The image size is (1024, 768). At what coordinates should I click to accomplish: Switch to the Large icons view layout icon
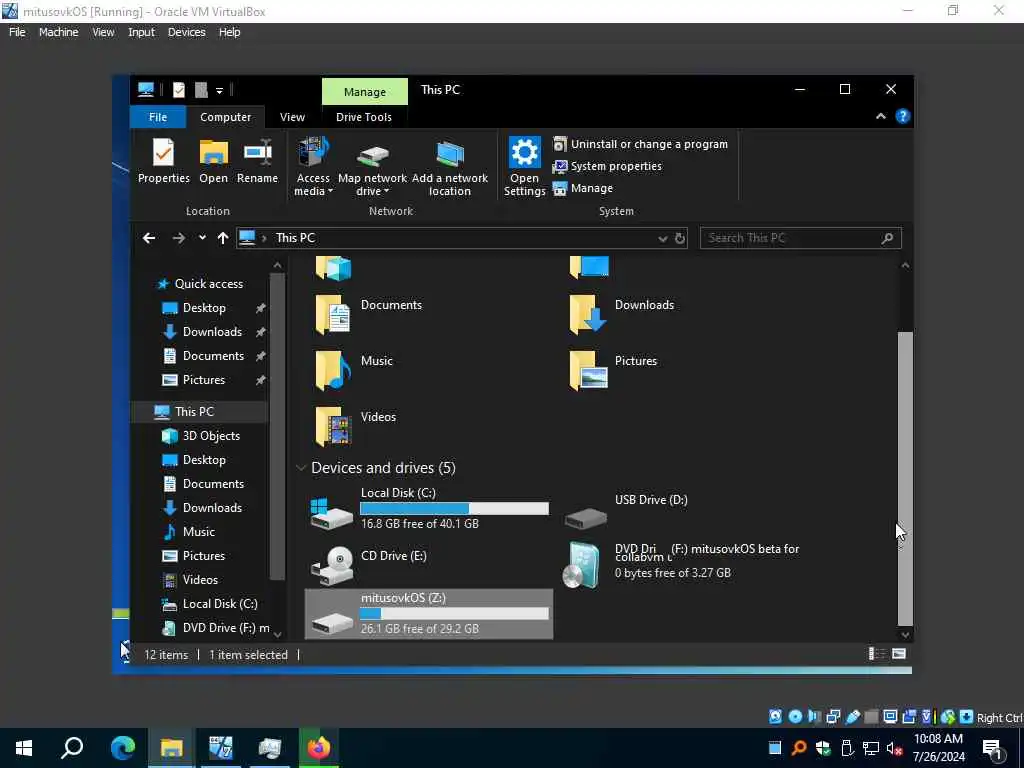pyautogui.click(x=899, y=654)
